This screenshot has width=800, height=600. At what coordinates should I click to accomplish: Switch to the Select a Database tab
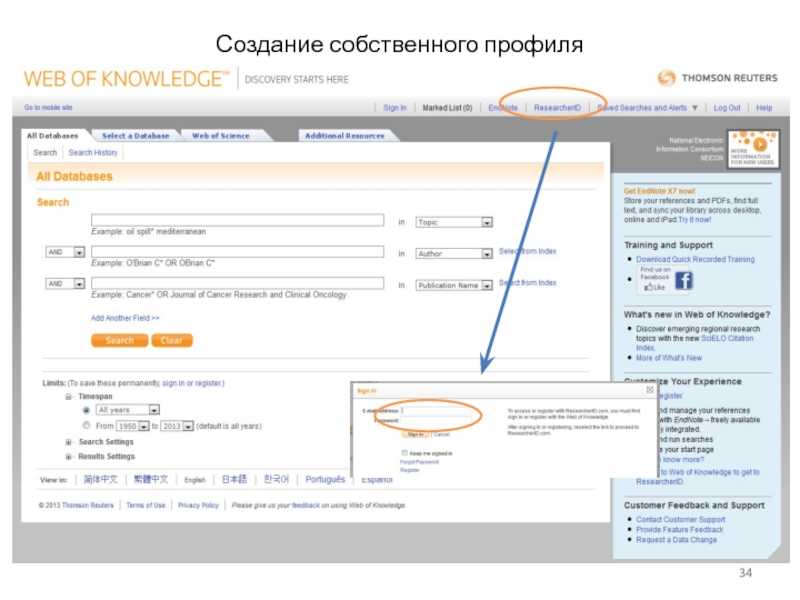coord(135,136)
